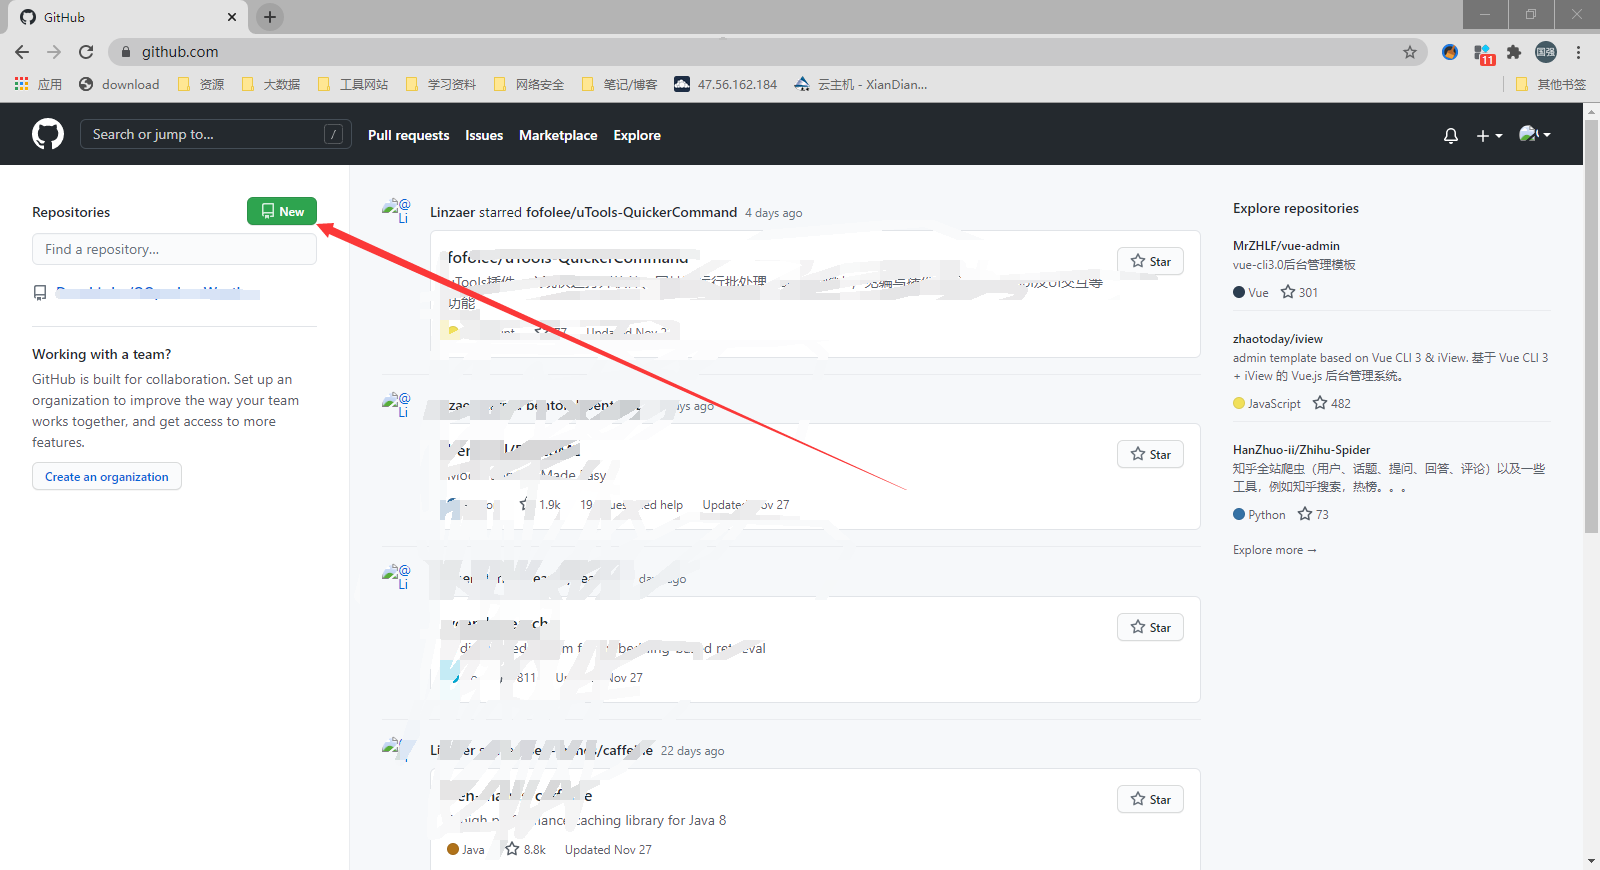Open the 学习资料 bookmark folder
The width and height of the screenshot is (1600, 870).
(441, 84)
